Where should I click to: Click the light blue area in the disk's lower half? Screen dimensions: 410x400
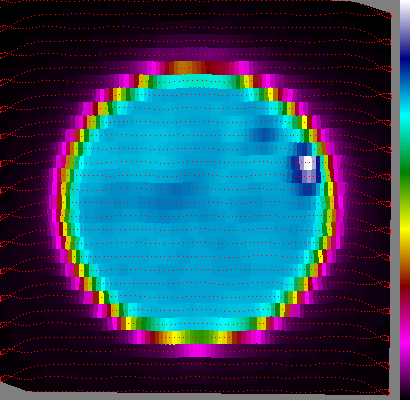coord(193,260)
